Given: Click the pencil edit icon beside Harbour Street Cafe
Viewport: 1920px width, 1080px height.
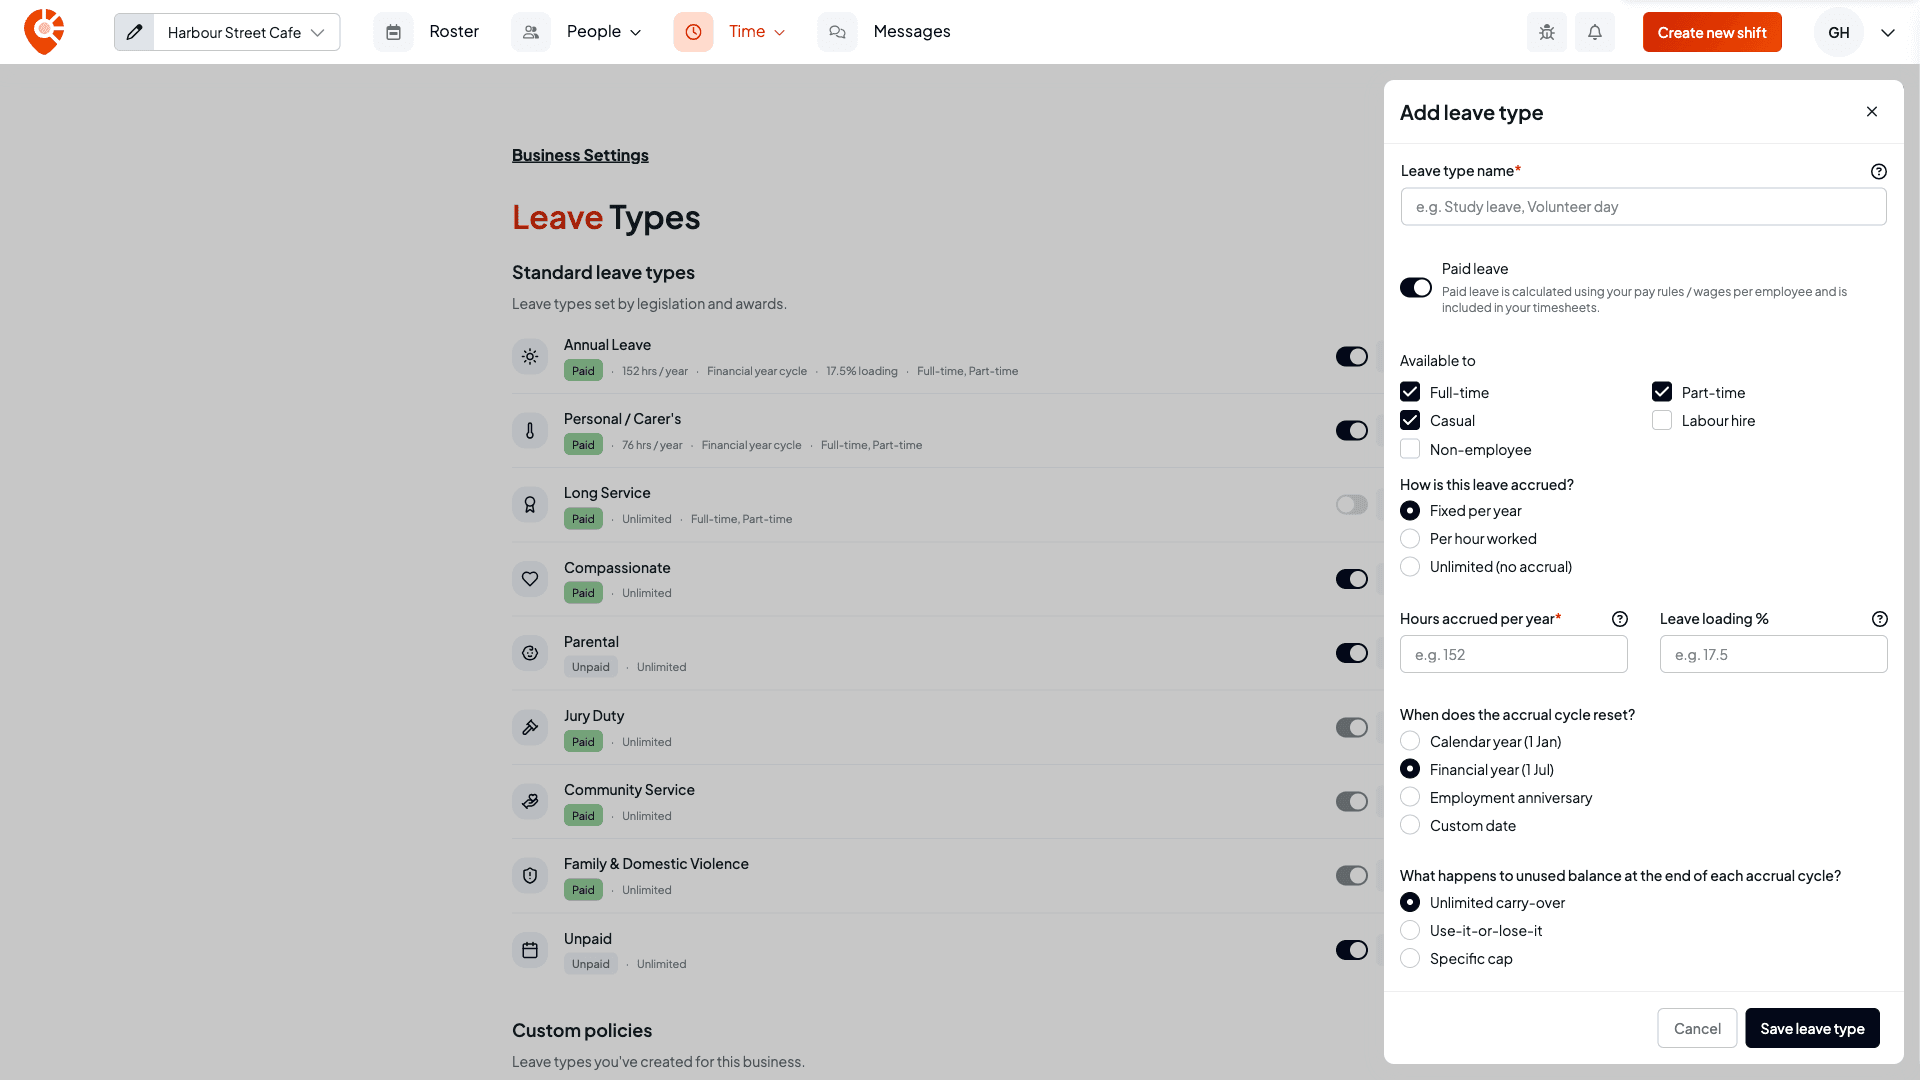Looking at the screenshot, I should [134, 32].
